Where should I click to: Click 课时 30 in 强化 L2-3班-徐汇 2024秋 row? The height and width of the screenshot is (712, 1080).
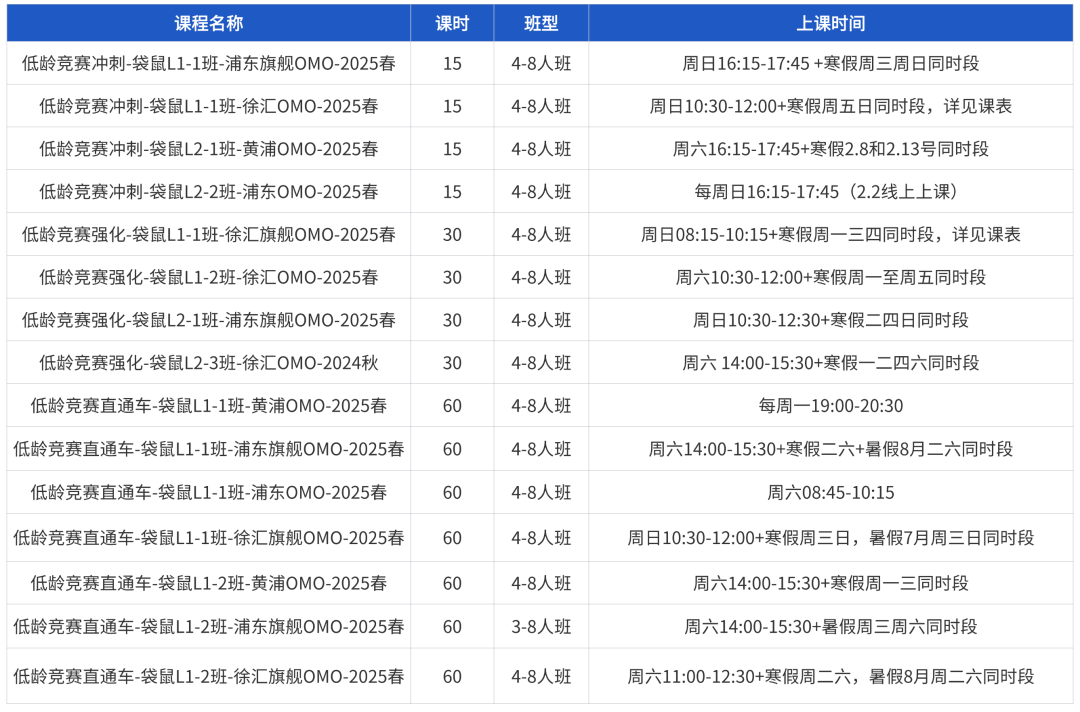pos(452,362)
